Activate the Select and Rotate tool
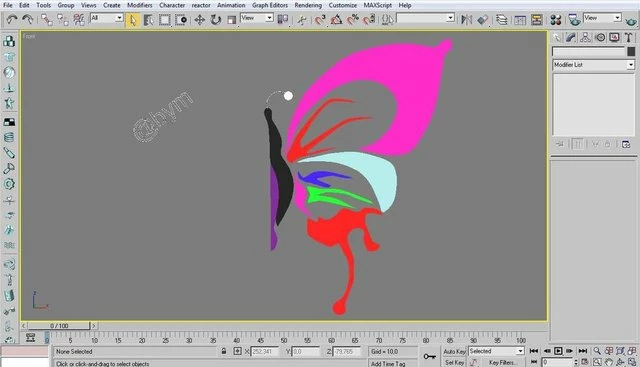 click(x=216, y=20)
